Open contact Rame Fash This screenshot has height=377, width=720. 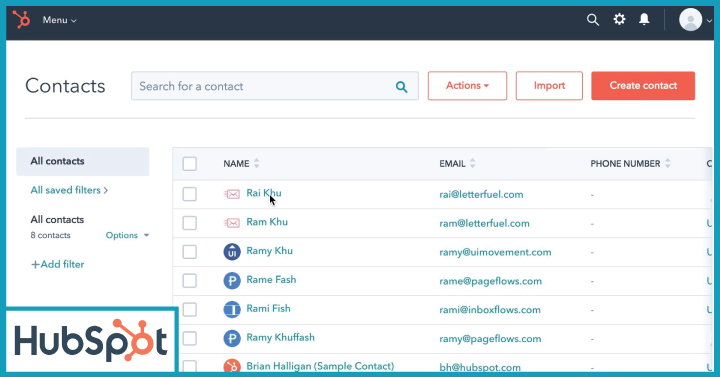271,280
